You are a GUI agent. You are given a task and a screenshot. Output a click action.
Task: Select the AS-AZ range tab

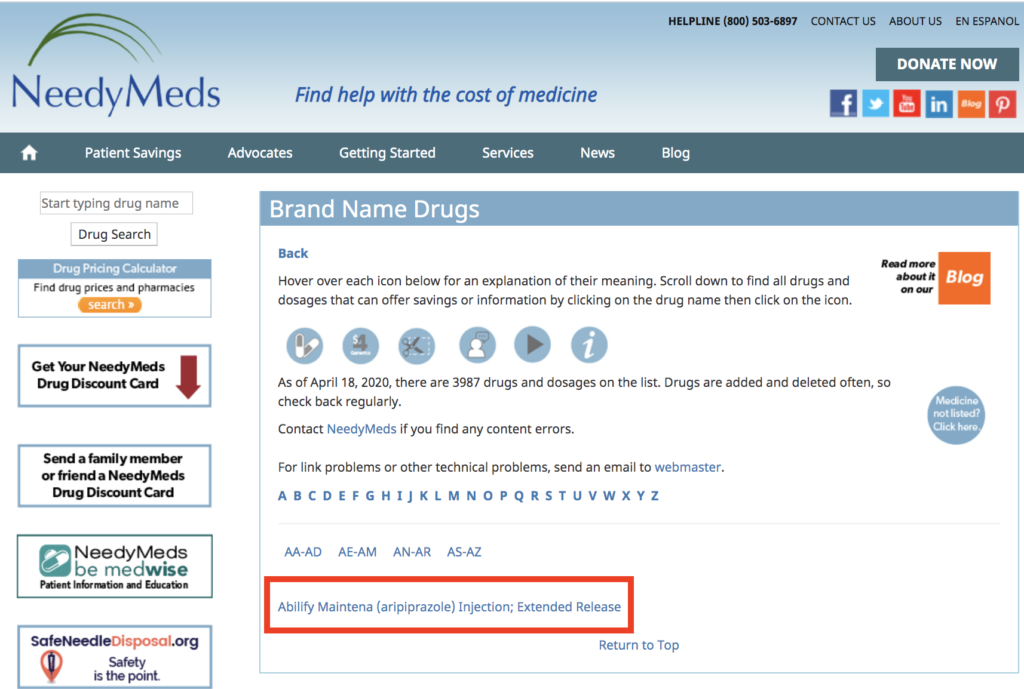[464, 551]
